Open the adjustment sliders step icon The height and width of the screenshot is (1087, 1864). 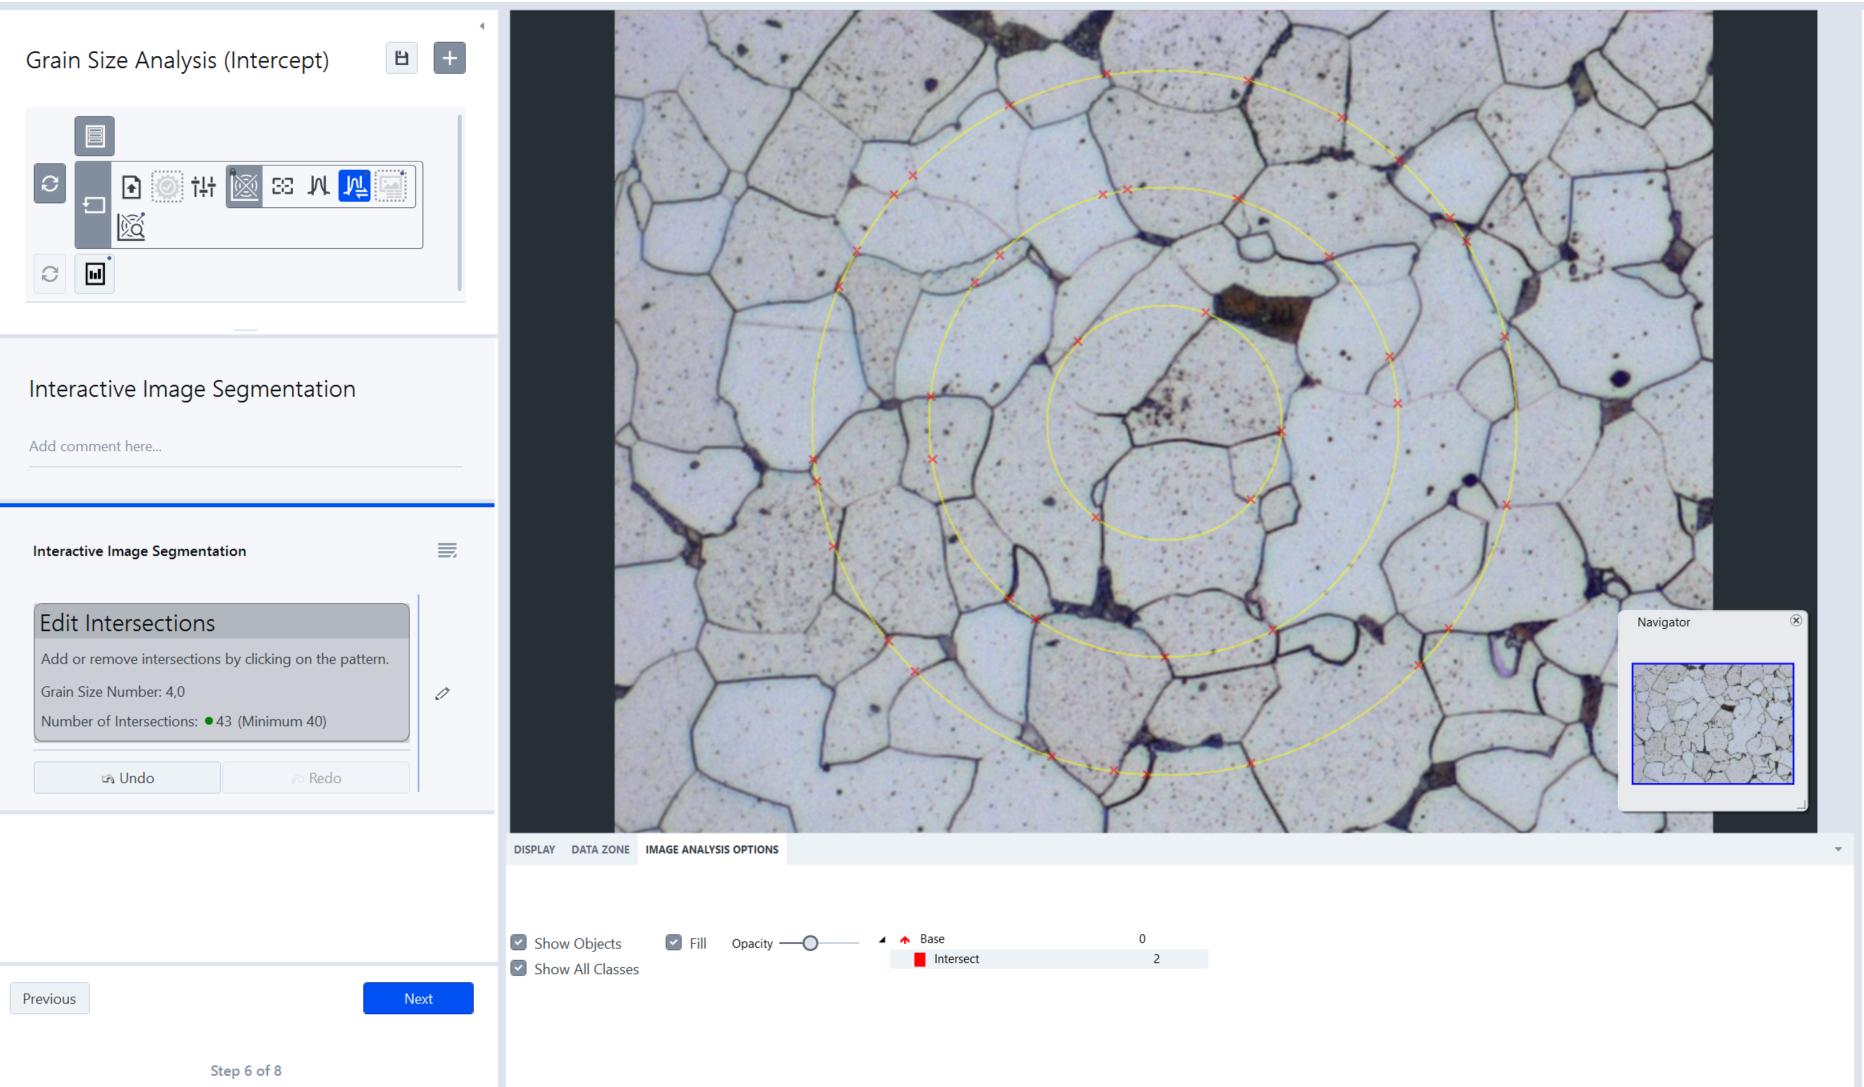(203, 185)
